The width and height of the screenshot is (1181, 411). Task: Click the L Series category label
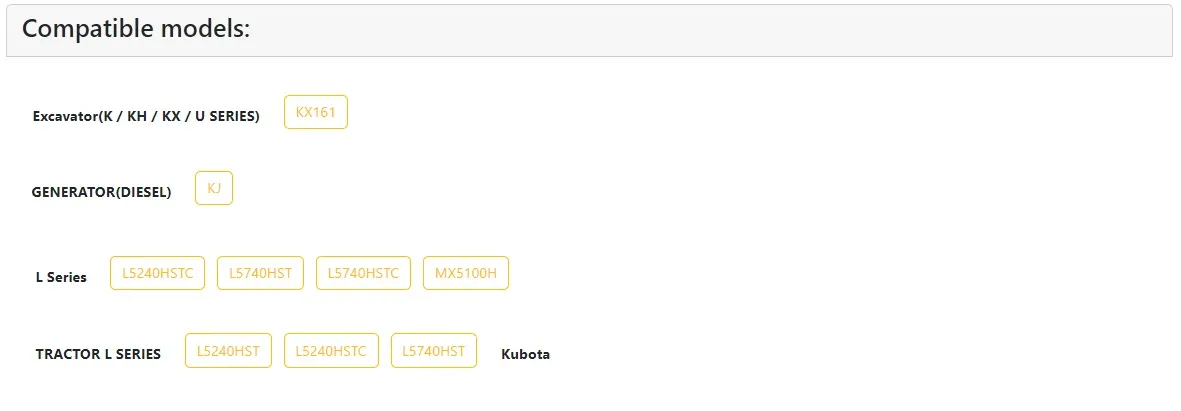click(x=61, y=277)
